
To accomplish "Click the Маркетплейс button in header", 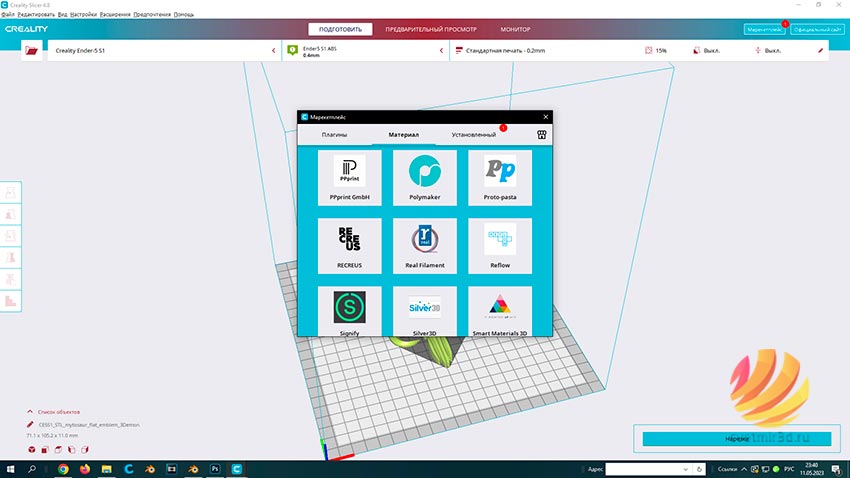I will pyautogui.click(x=764, y=29).
